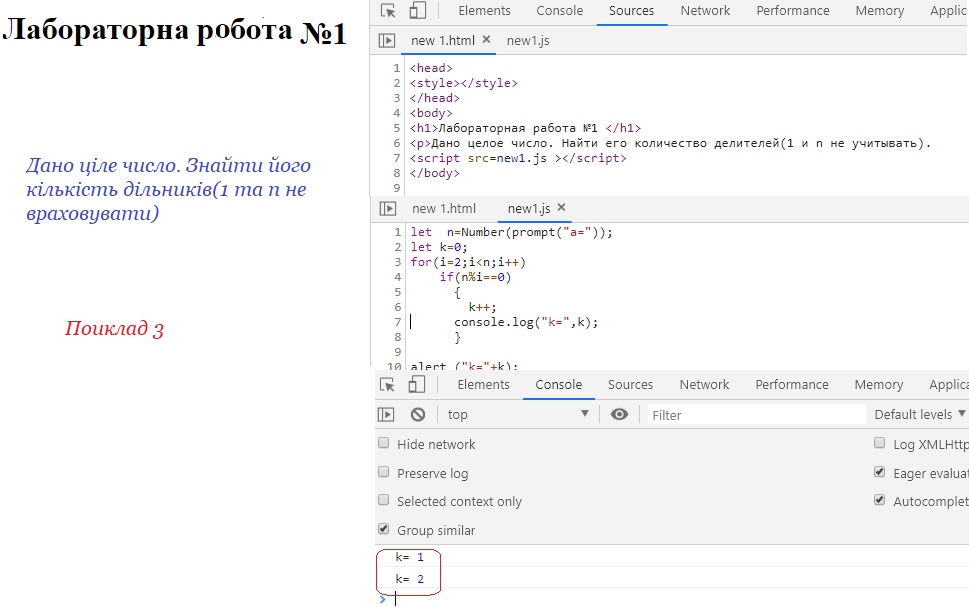Show the console sidebar
The width and height of the screenshot is (969, 609).
[x=386, y=414]
